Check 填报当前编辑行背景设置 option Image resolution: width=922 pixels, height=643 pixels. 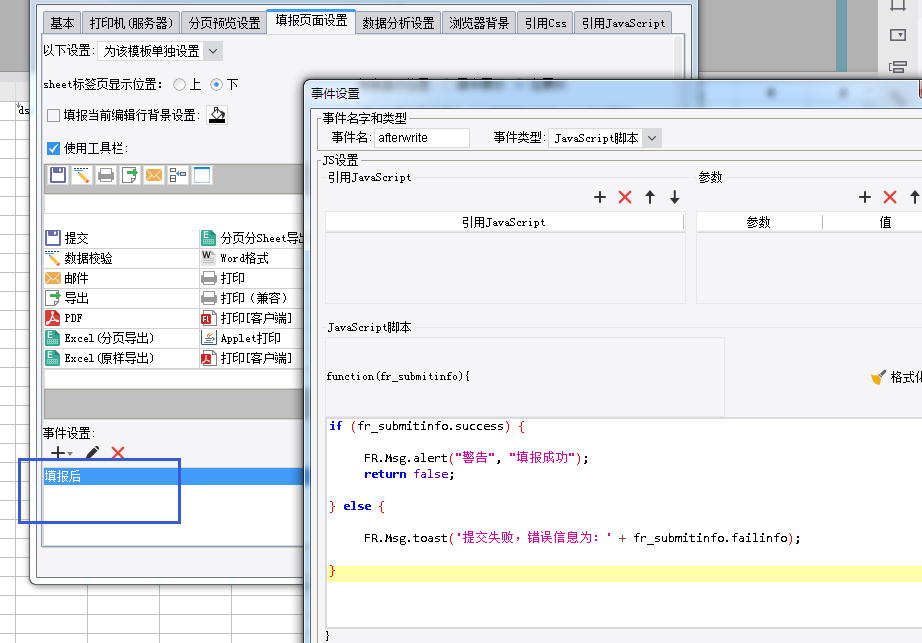click(x=54, y=115)
